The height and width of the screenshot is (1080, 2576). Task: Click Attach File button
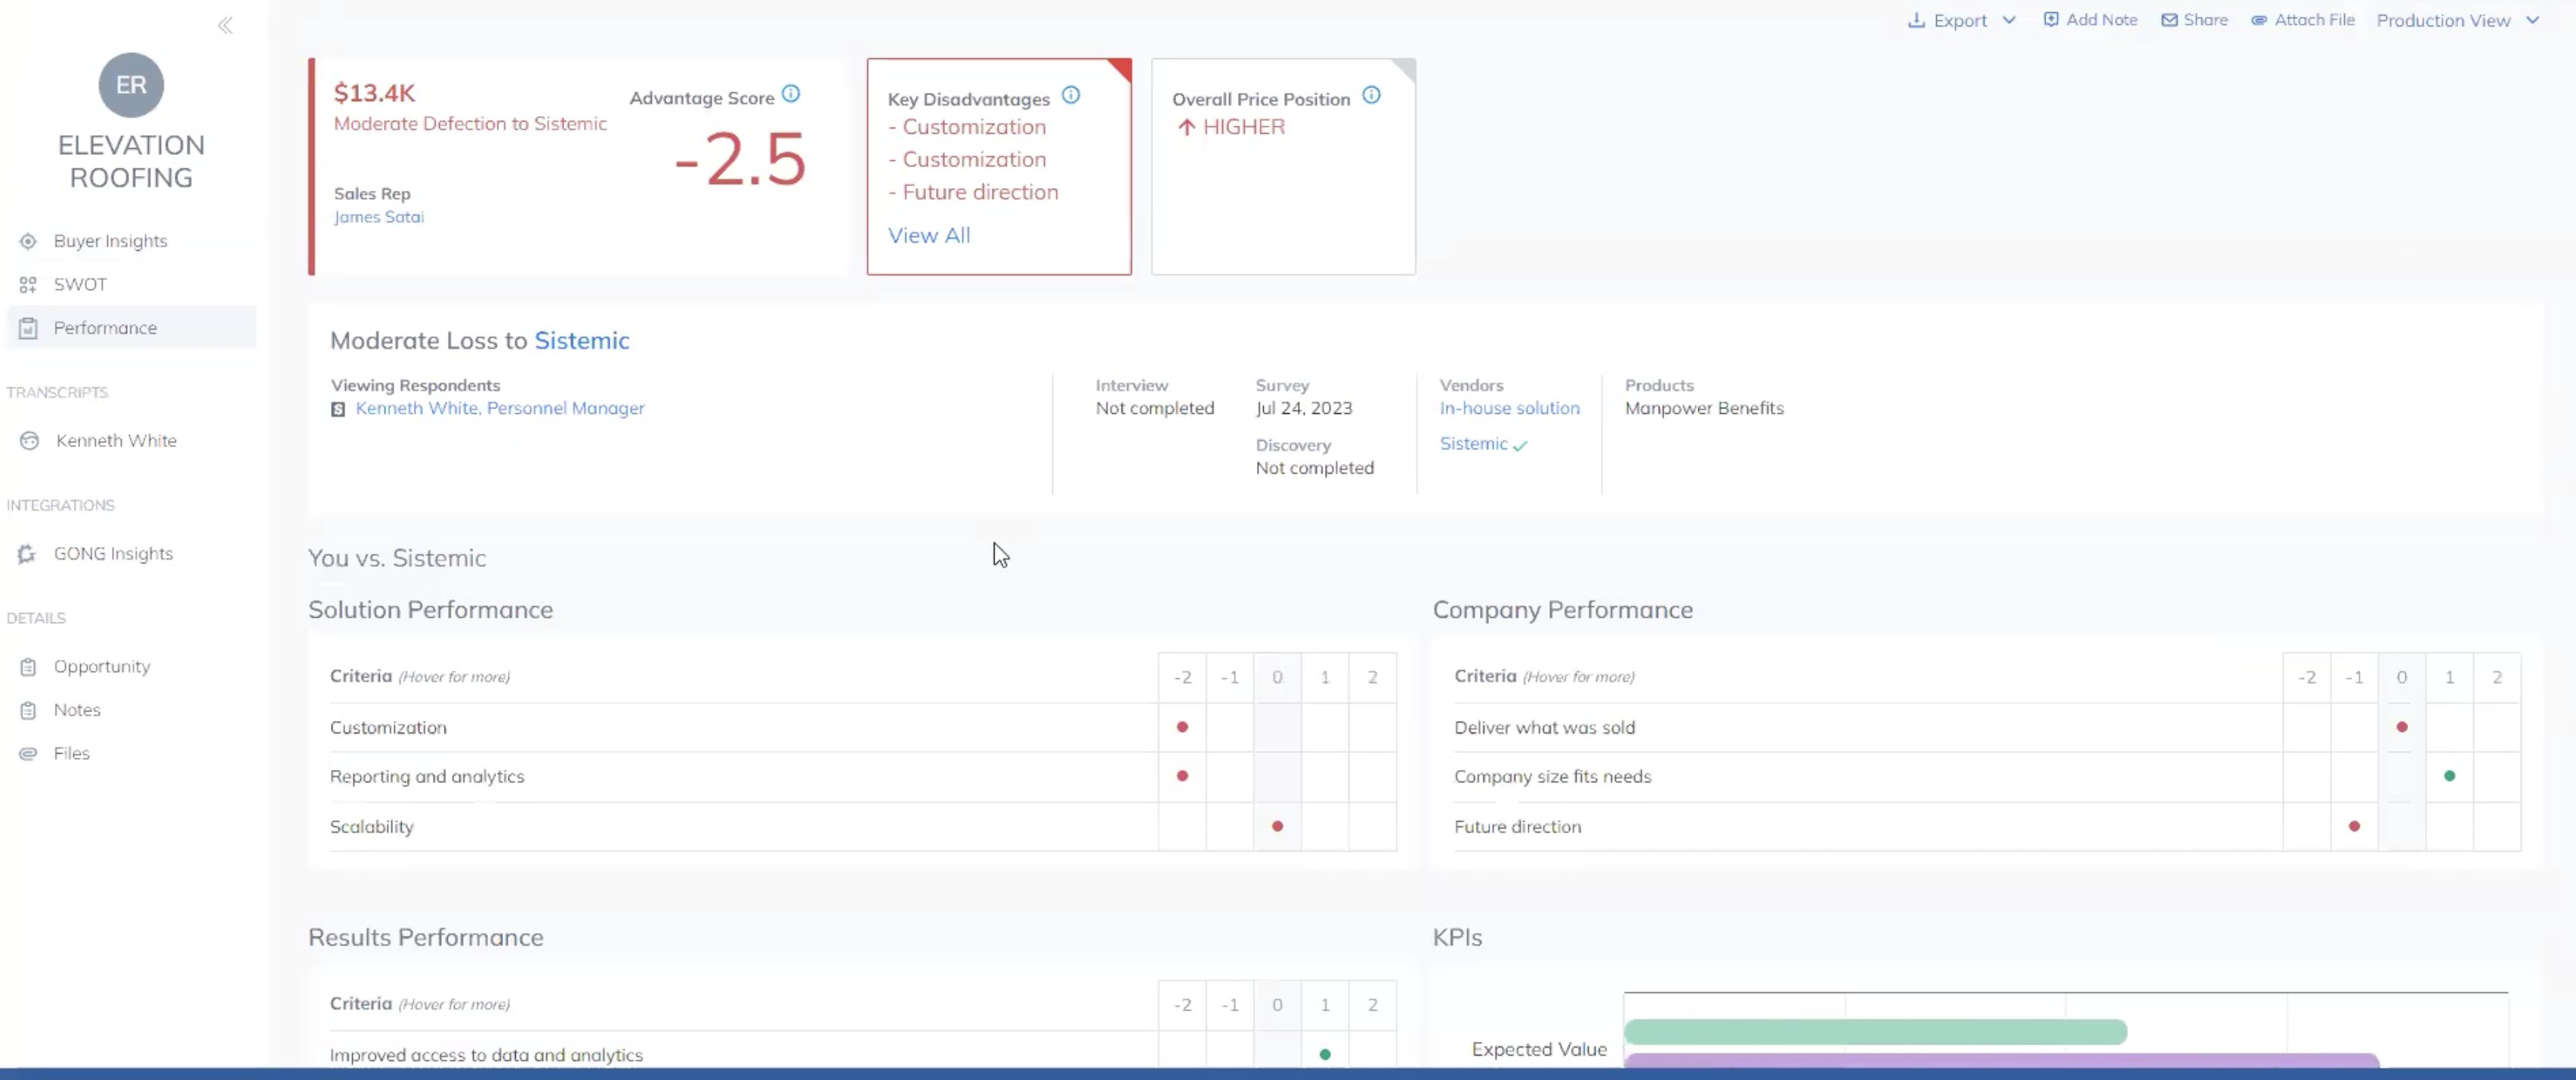point(2303,20)
